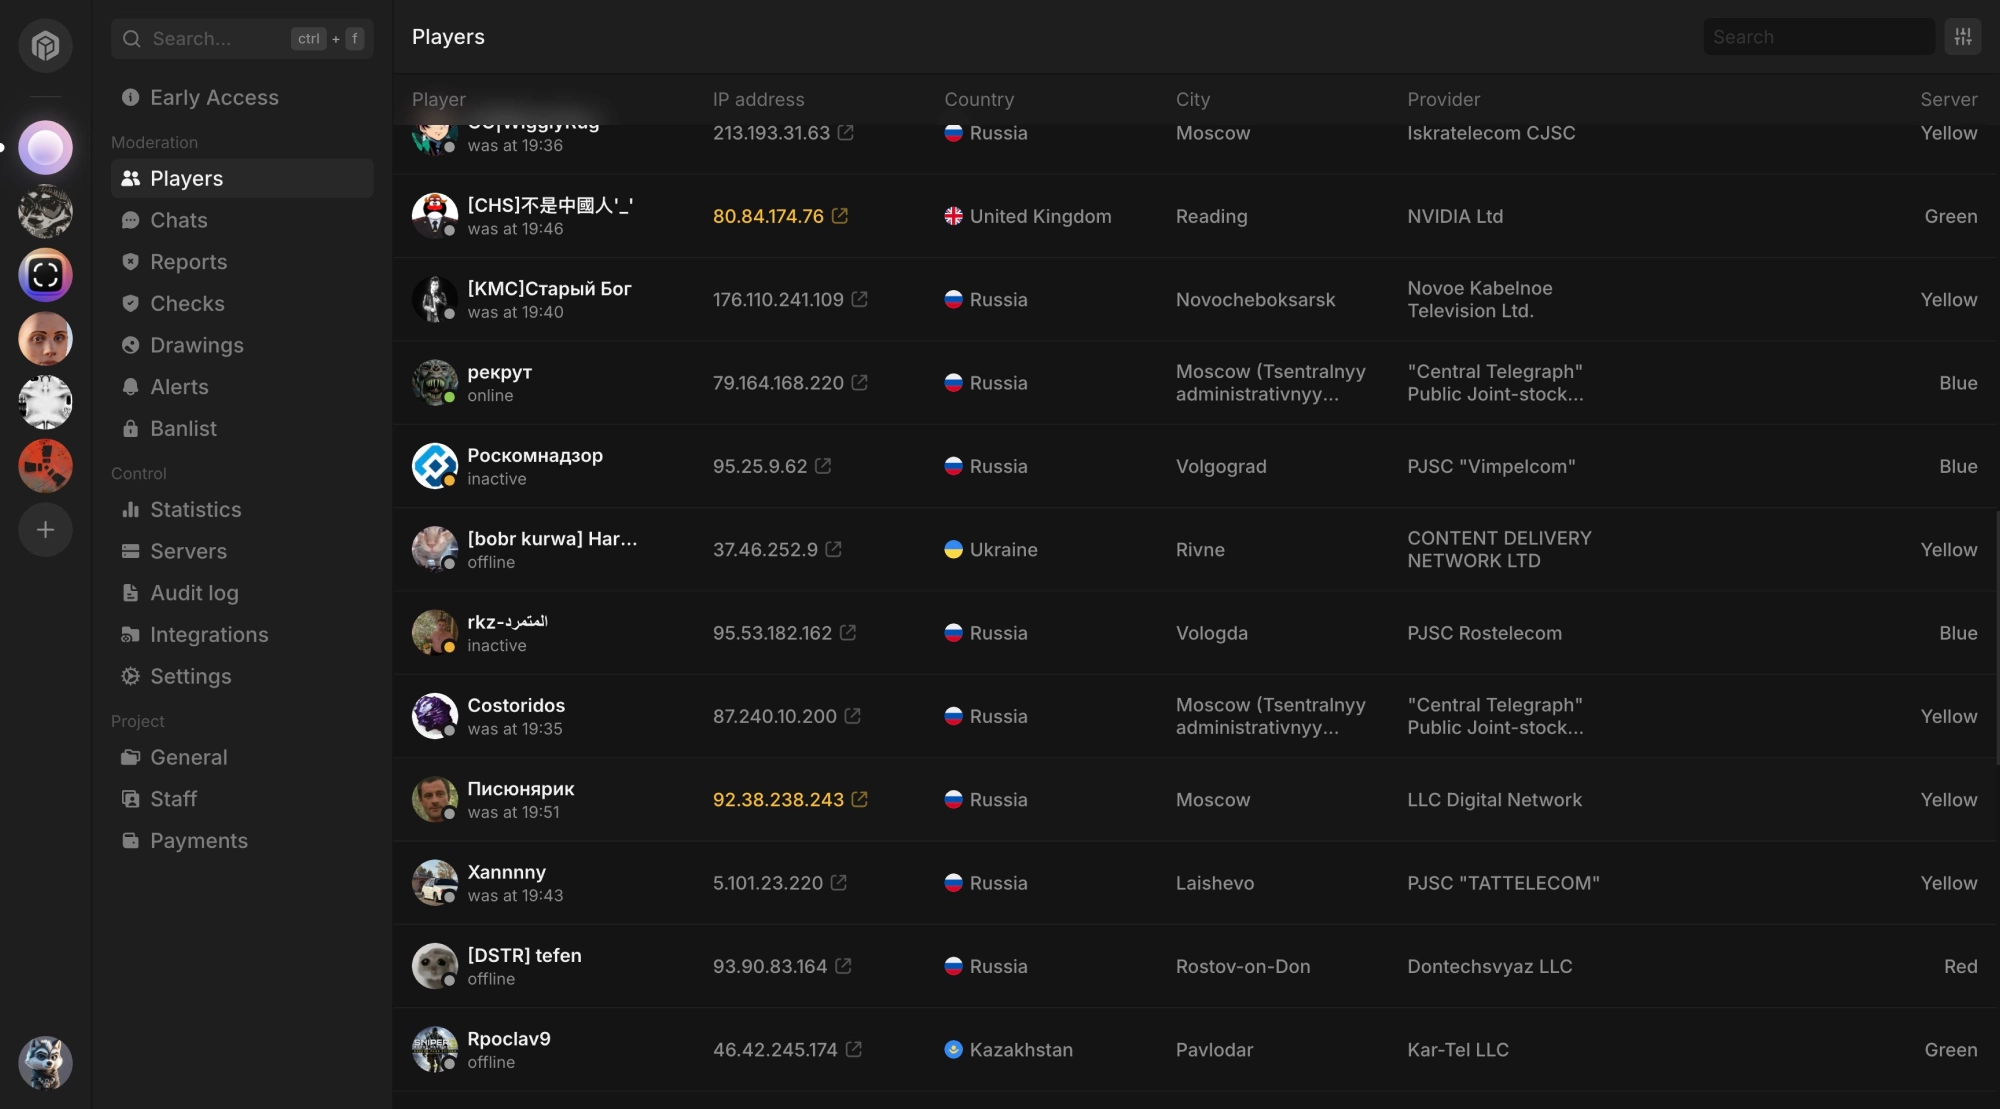This screenshot has width=2000, height=1109.
Task: Click the Integrations sidebar item
Action: [x=208, y=635]
